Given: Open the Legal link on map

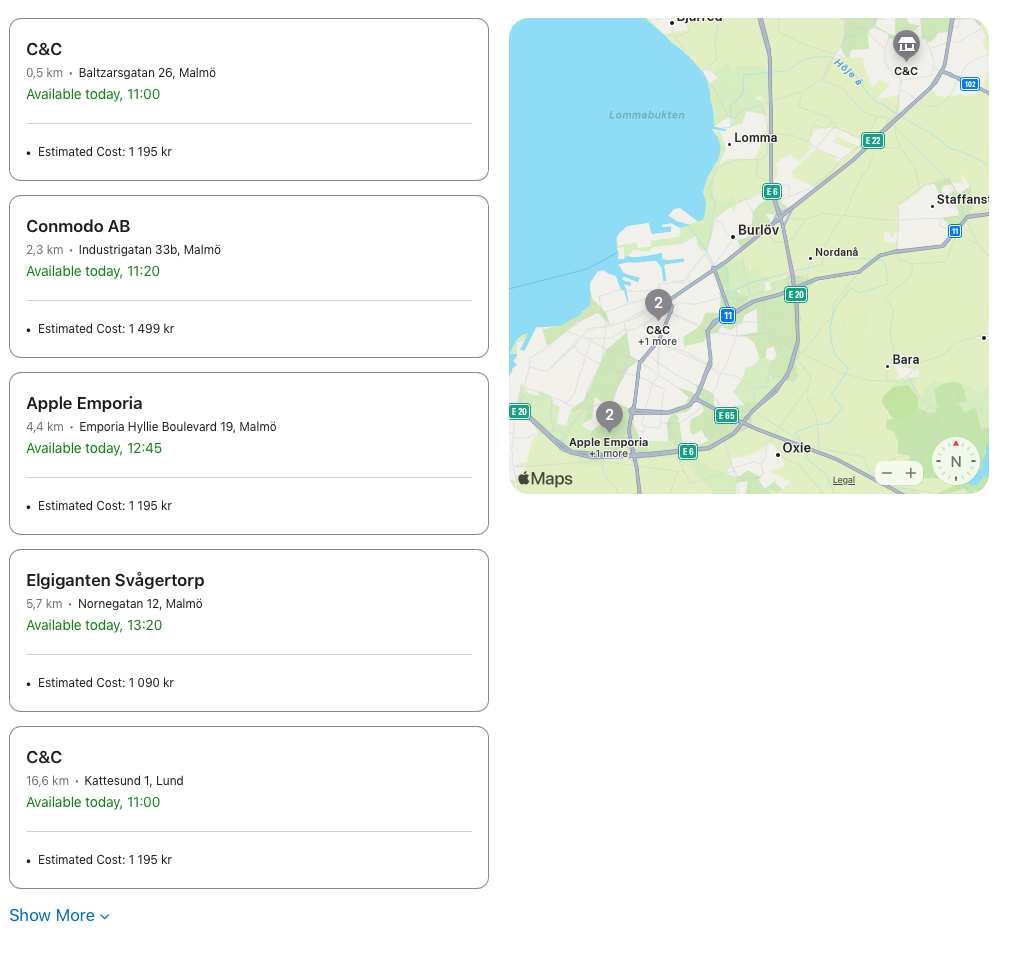Looking at the screenshot, I should coord(843,480).
